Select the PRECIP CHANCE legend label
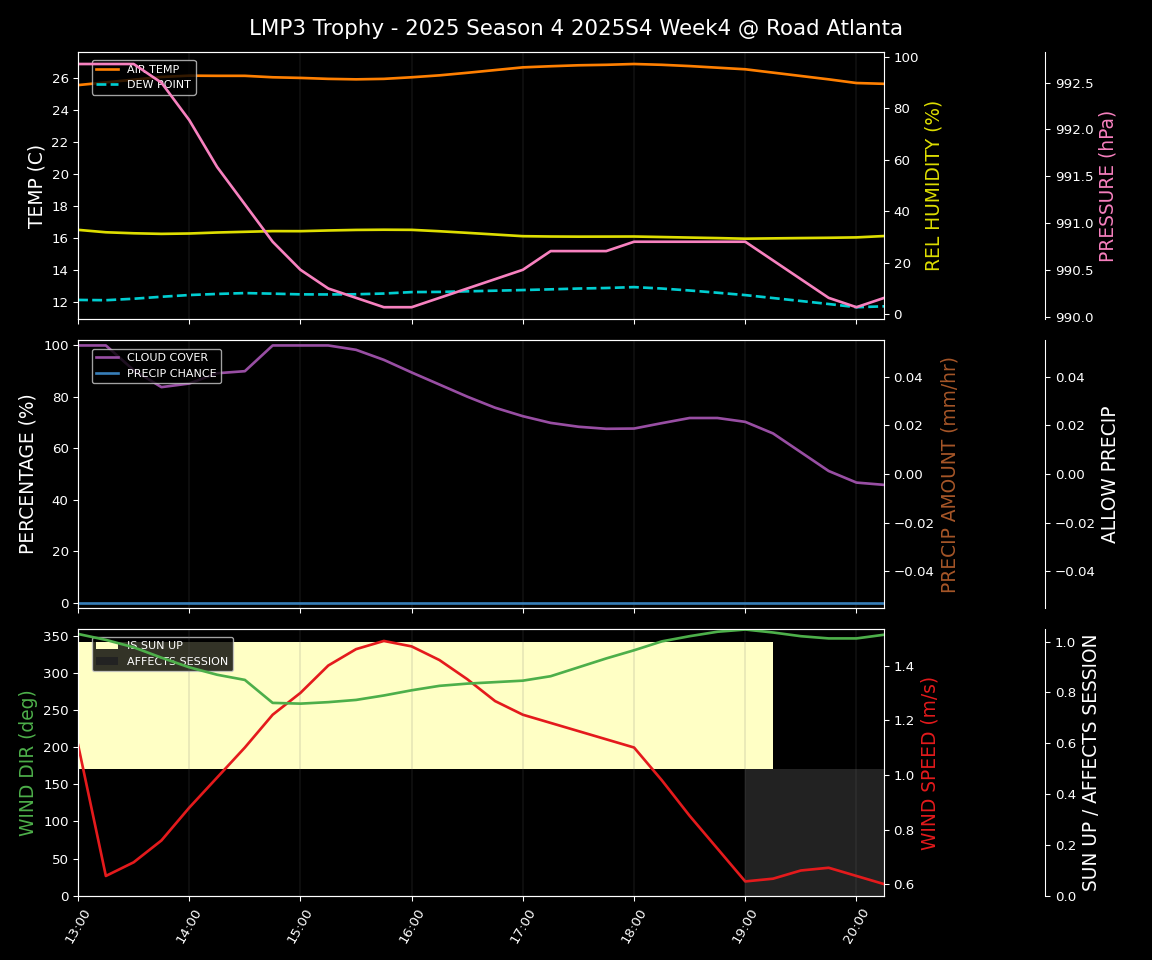Image resolution: width=1152 pixels, height=960 pixels. (x=171, y=374)
